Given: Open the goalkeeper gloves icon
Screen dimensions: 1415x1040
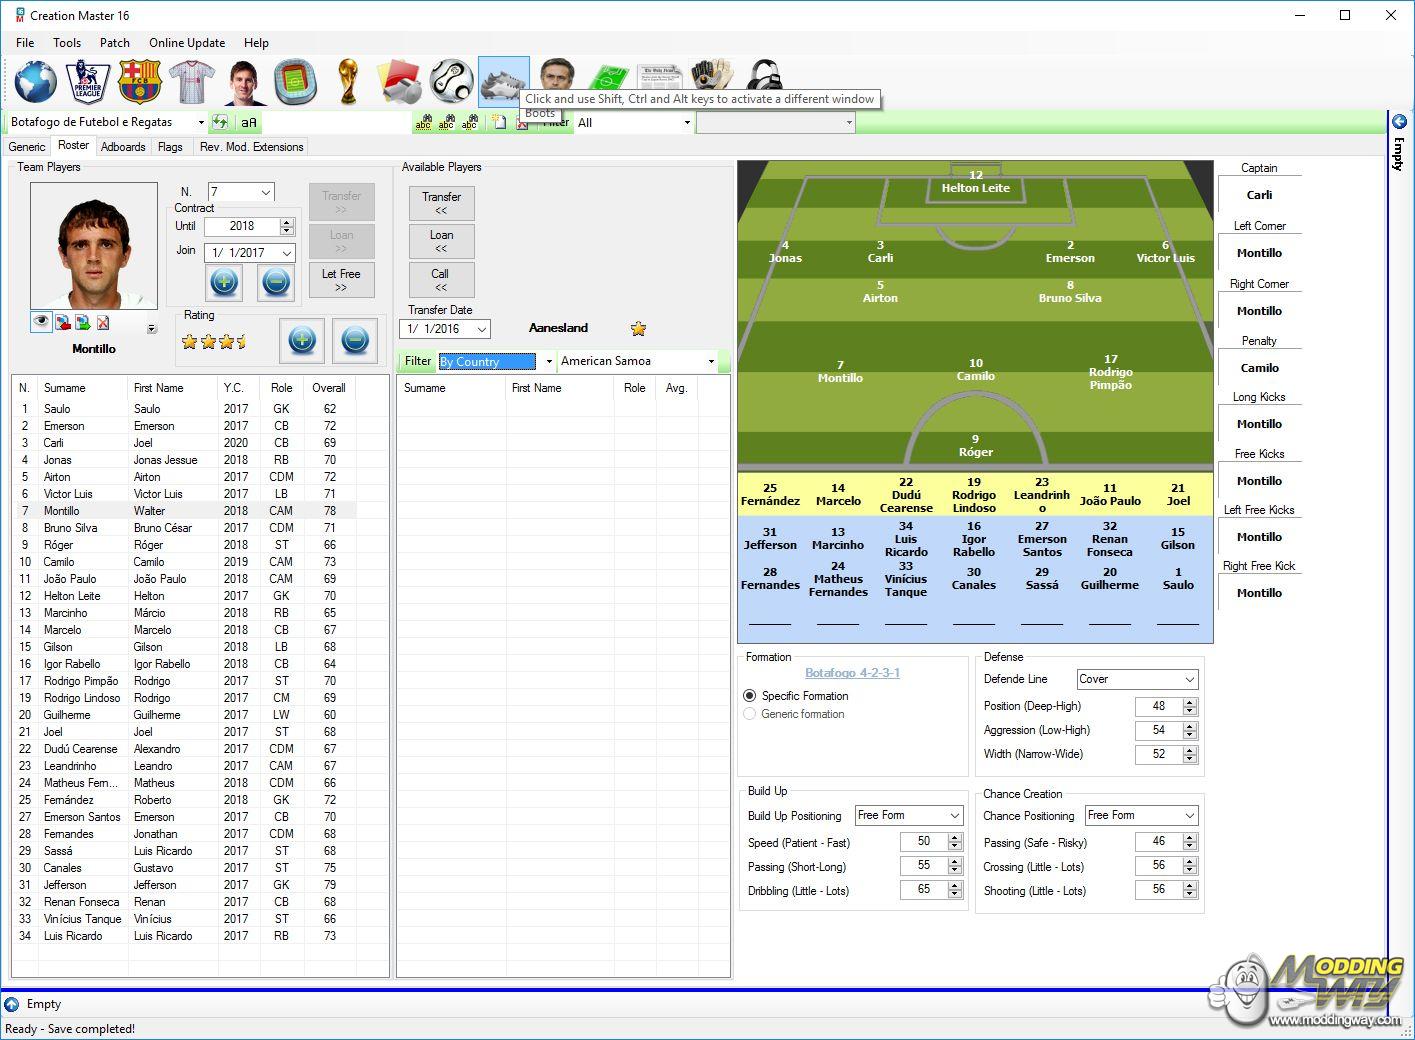Looking at the screenshot, I should 711,76.
